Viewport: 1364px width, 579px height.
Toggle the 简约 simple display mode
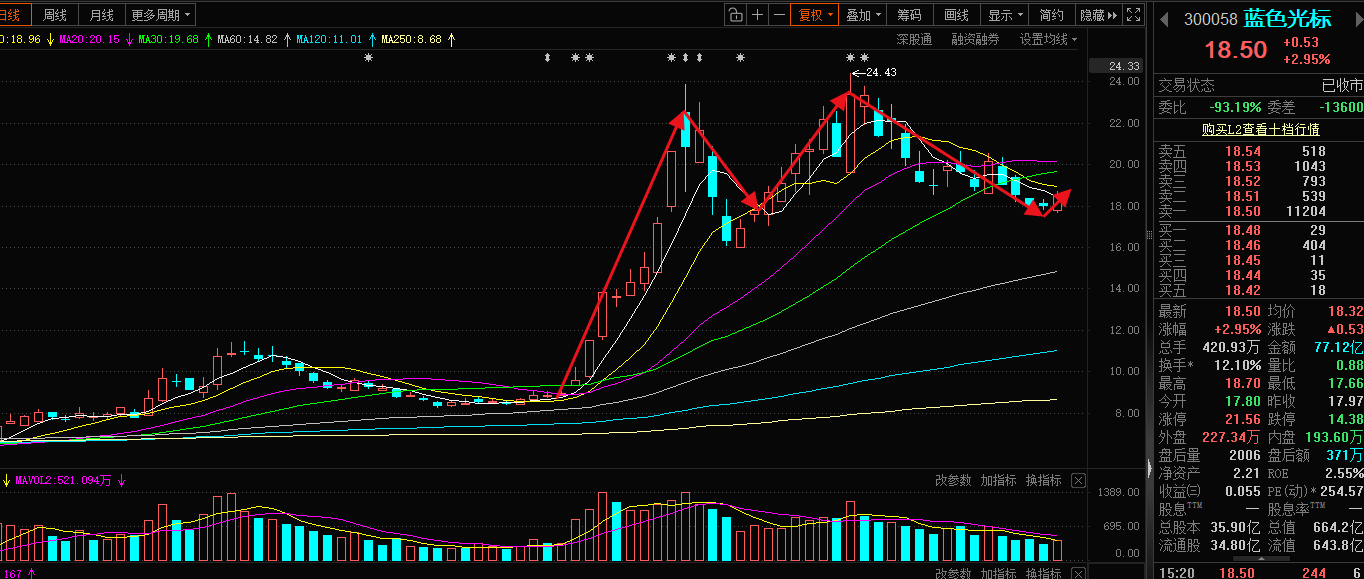[x=1051, y=15]
